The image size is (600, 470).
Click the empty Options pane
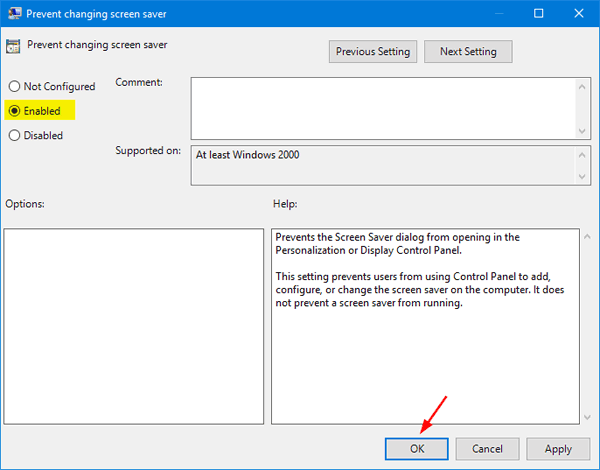click(x=134, y=326)
